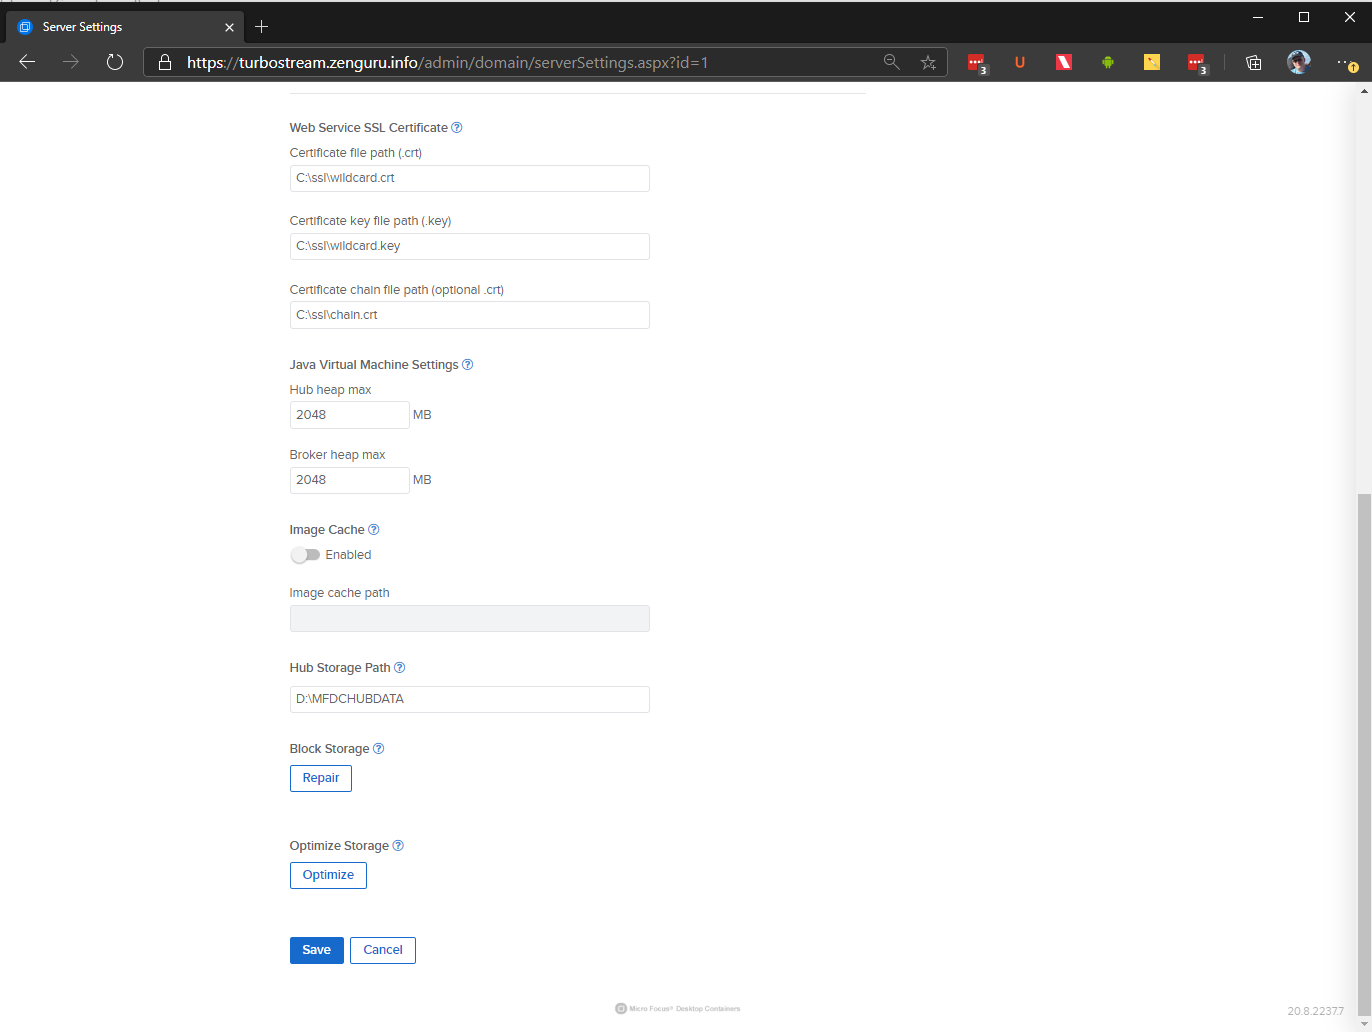Open the browser profile avatar menu
Viewport: 1372px width, 1032px height.
click(1298, 62)
